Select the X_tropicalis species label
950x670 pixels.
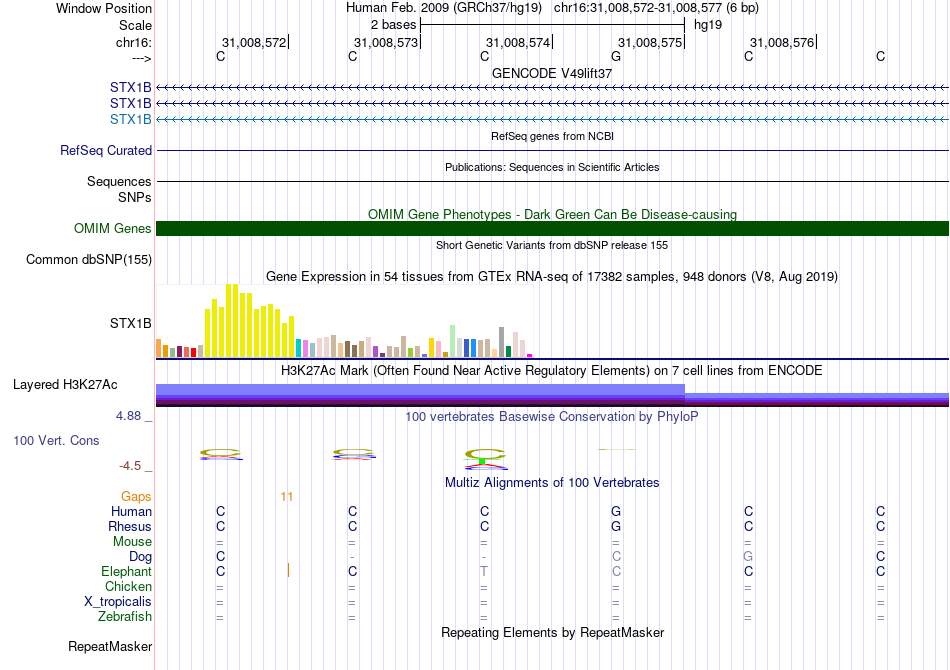118,602
